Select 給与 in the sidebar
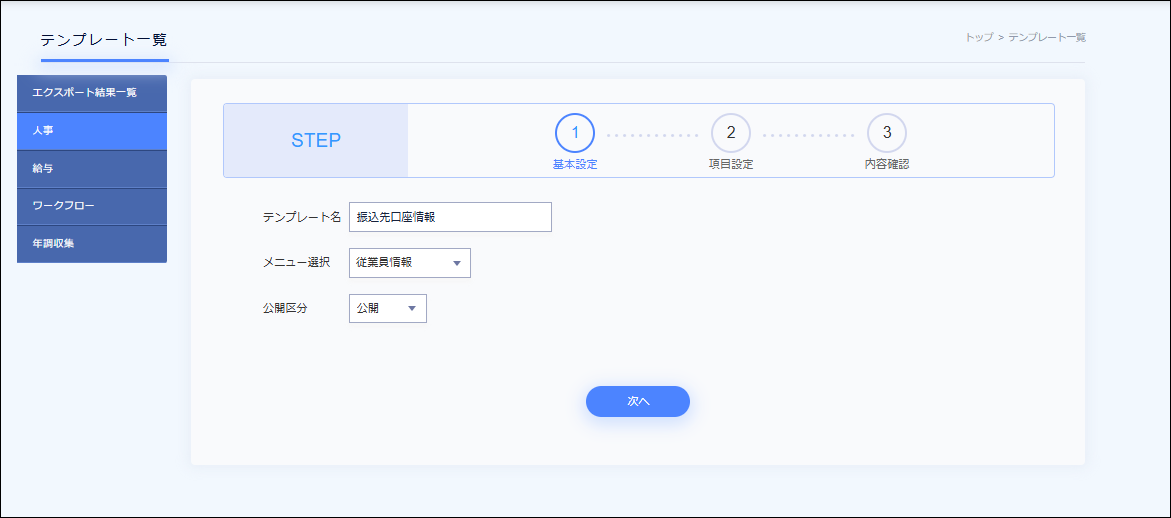The image size is (1171, 518). (x=92, y=169)
